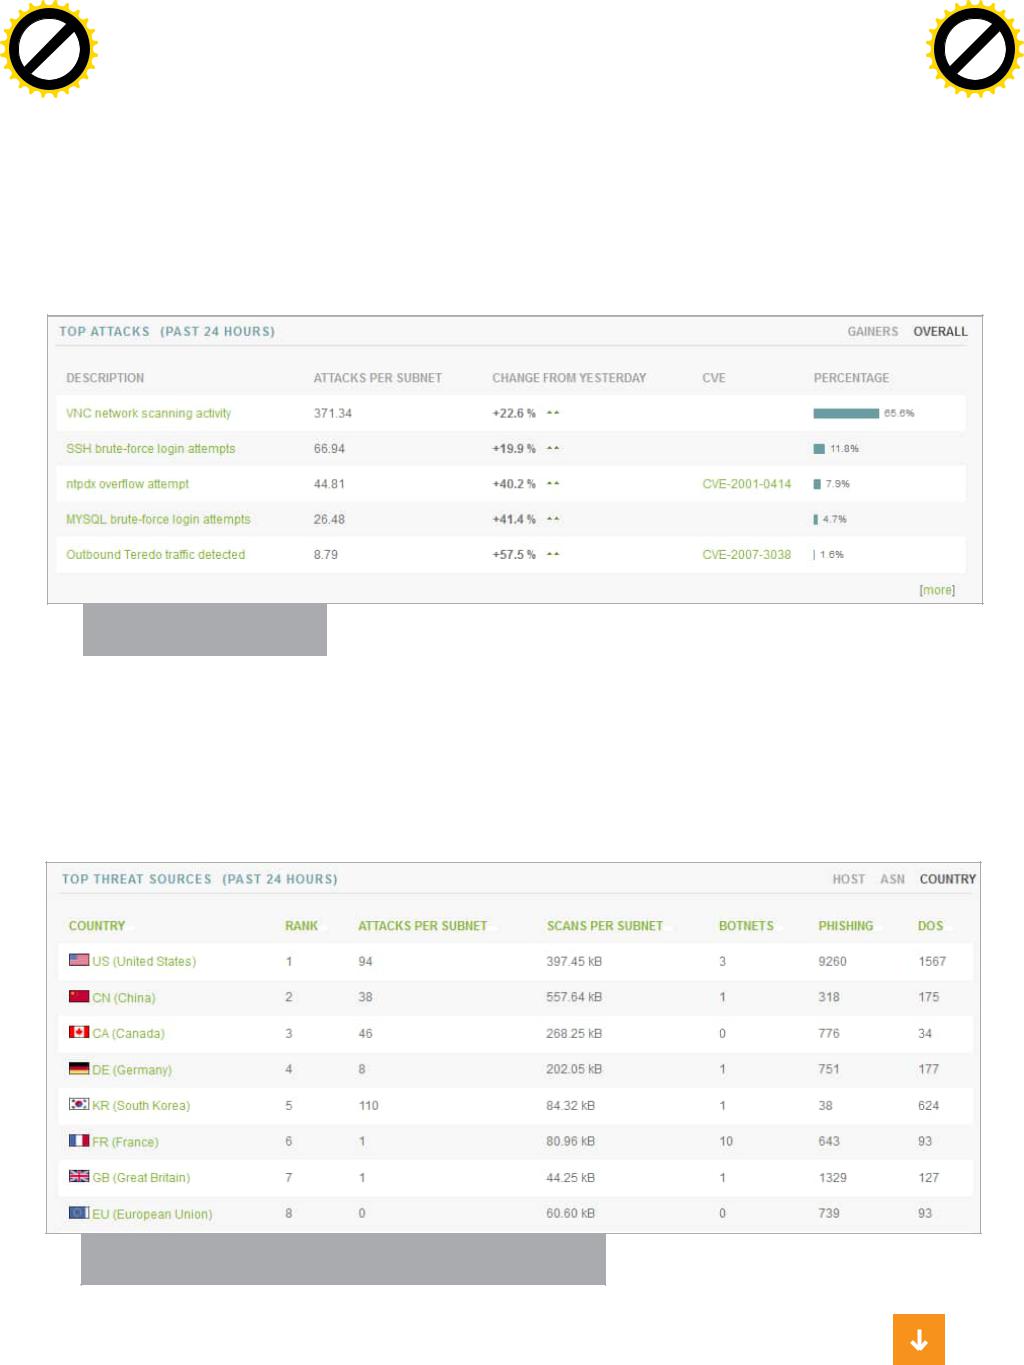Open DE (Germany) country link
Viewport: 1024px width, 1365px height.
[132, 1070]
